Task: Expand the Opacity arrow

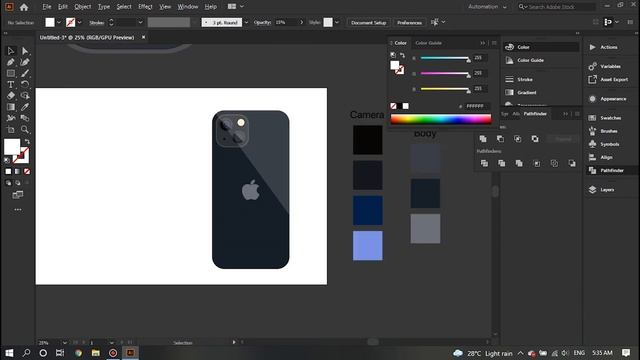Action: (302, 22)
